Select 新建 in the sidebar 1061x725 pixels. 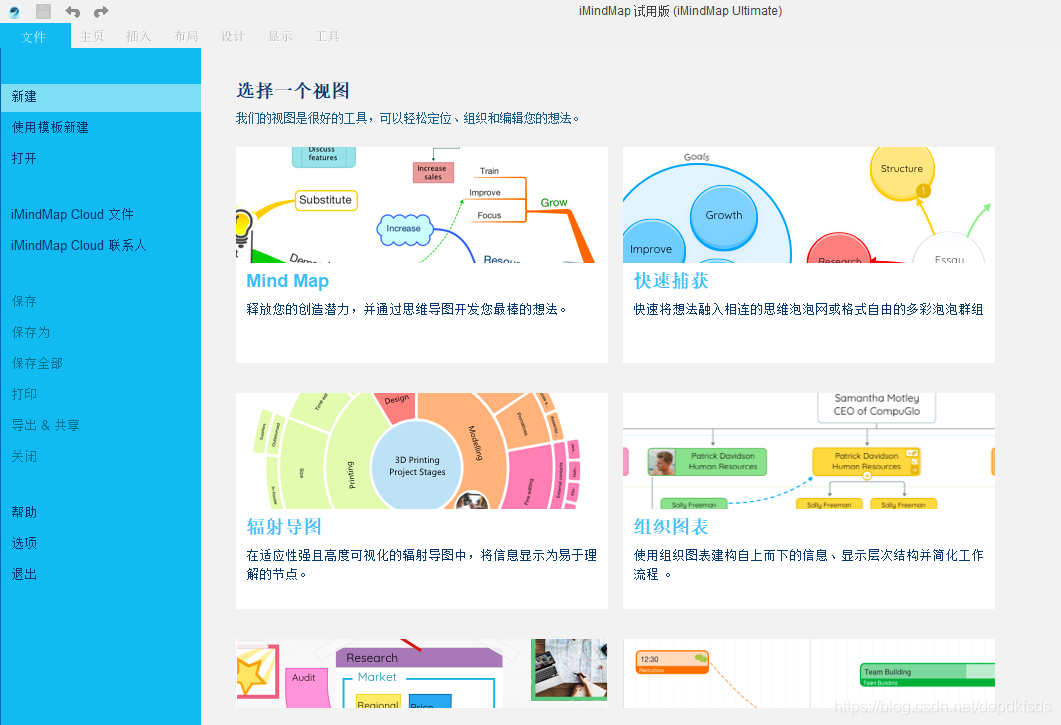[100, 97]
